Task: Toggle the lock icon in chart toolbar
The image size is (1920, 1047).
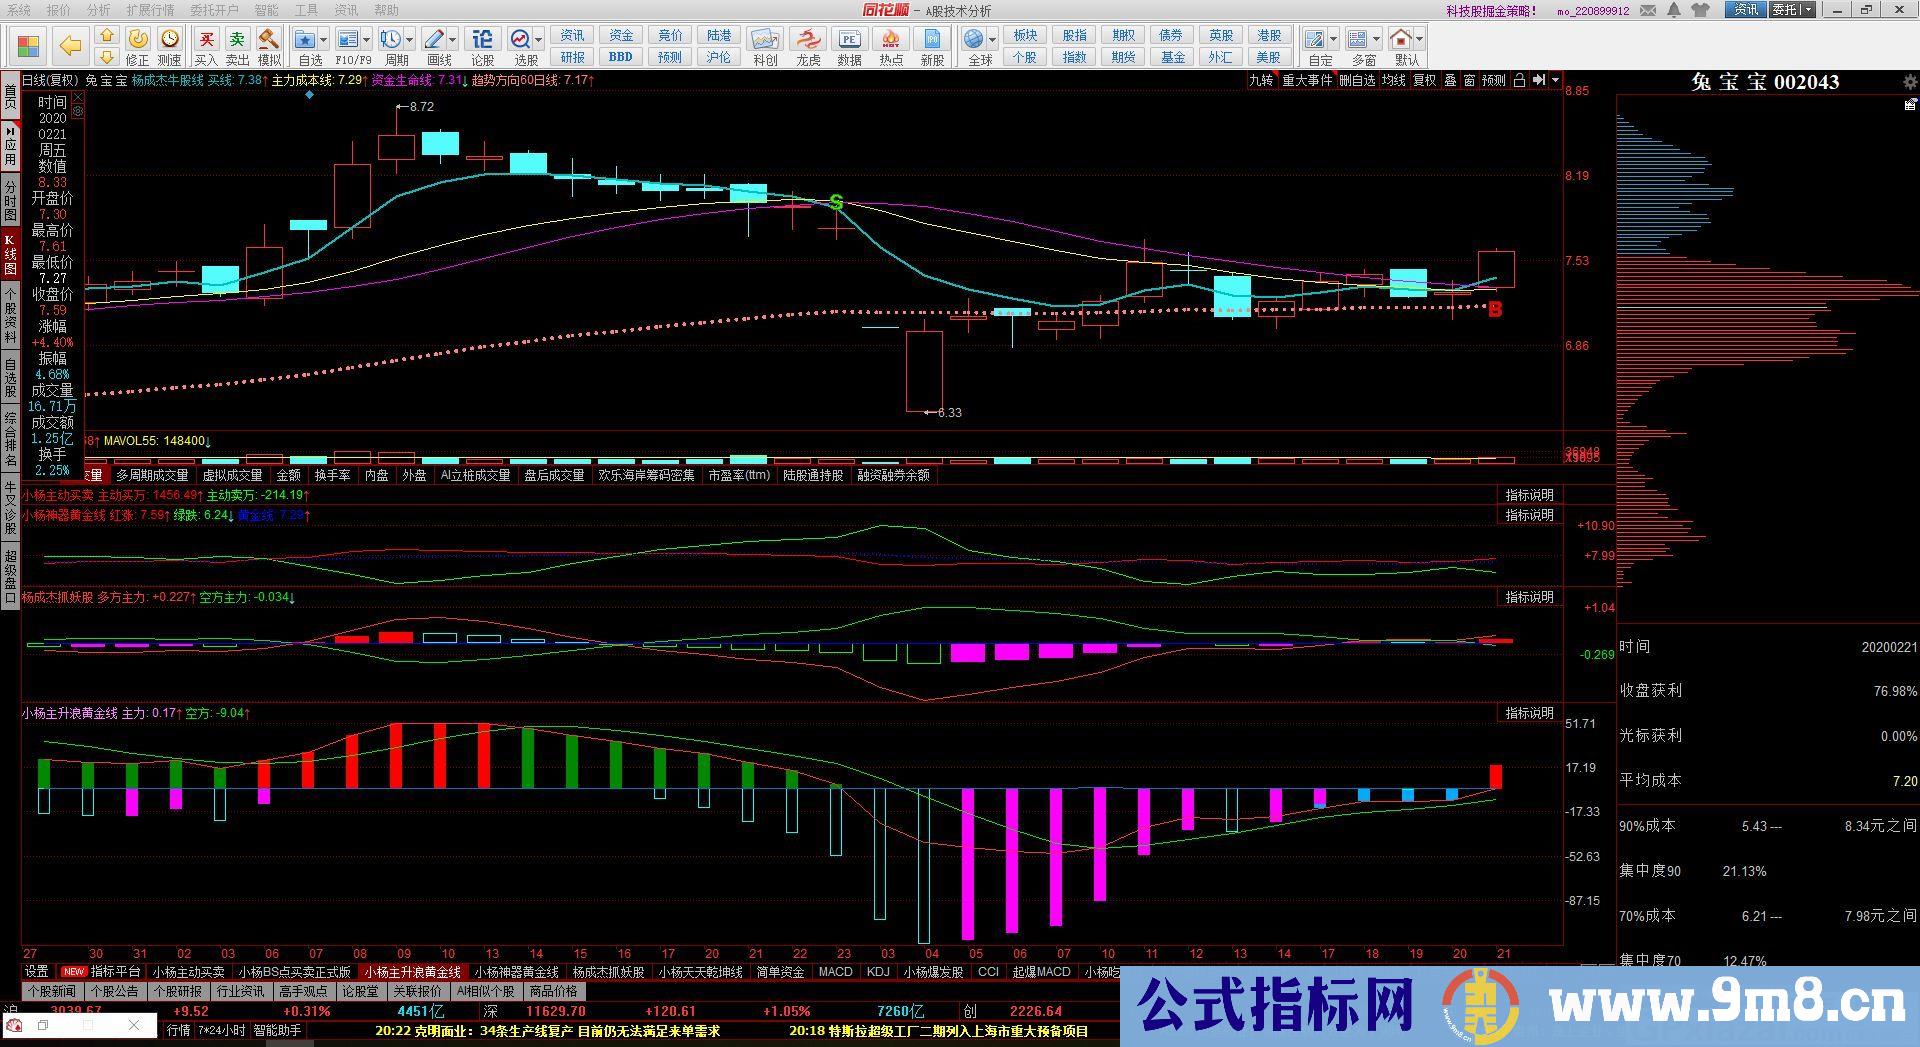Action: [x=1519, y=80]
